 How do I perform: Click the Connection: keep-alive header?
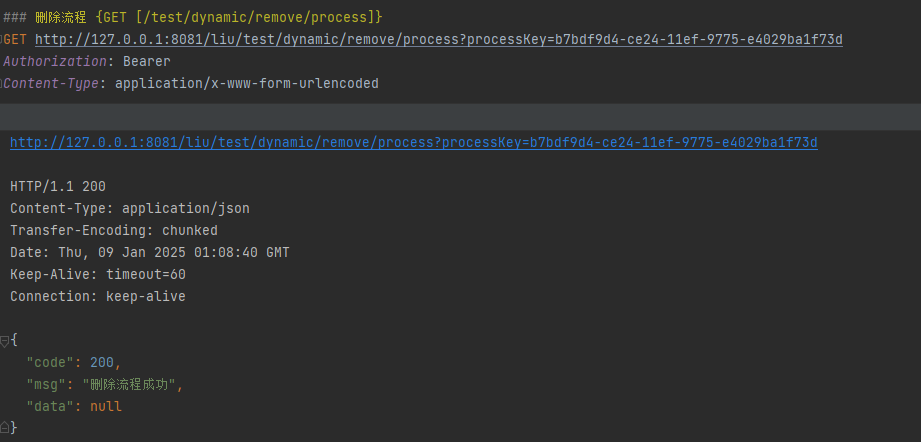coord(98,297)
